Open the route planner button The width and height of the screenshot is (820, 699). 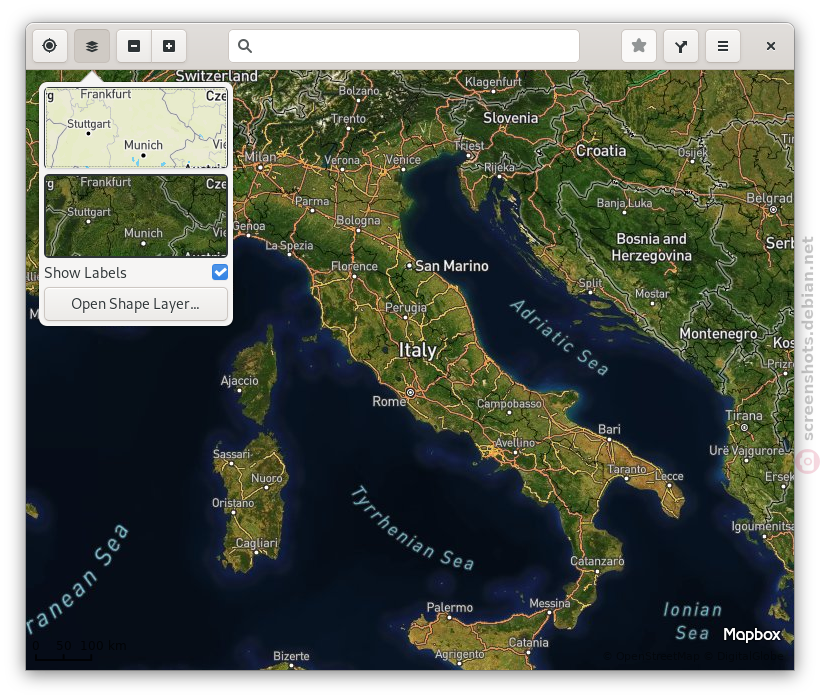(x=680, y=46)
